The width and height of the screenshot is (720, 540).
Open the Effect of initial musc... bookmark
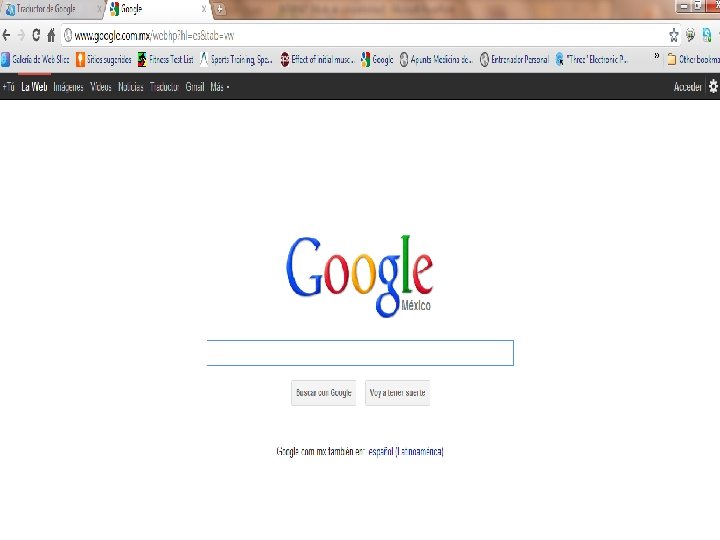[x=317, y=59]
